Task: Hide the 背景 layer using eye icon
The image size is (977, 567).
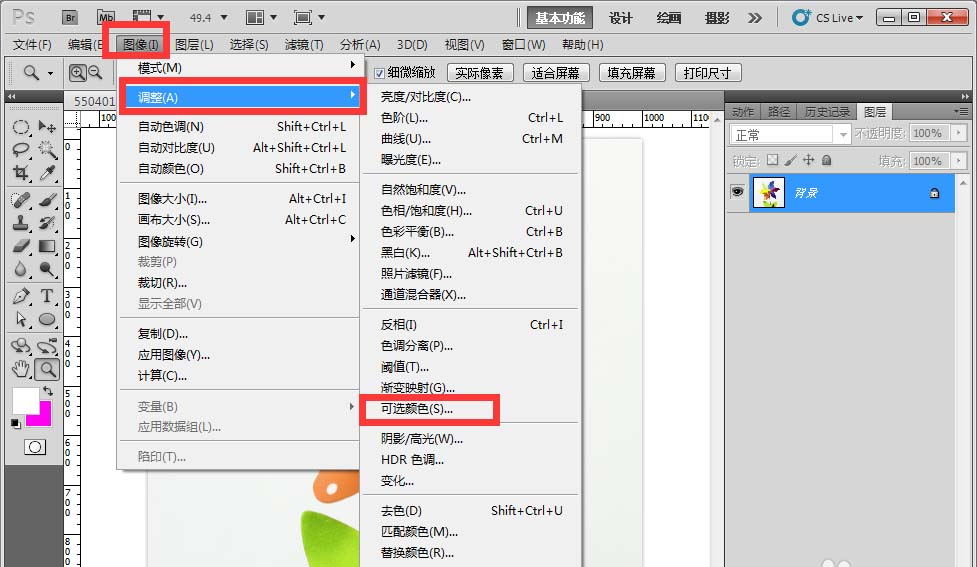Action: [x=737, y=193]
